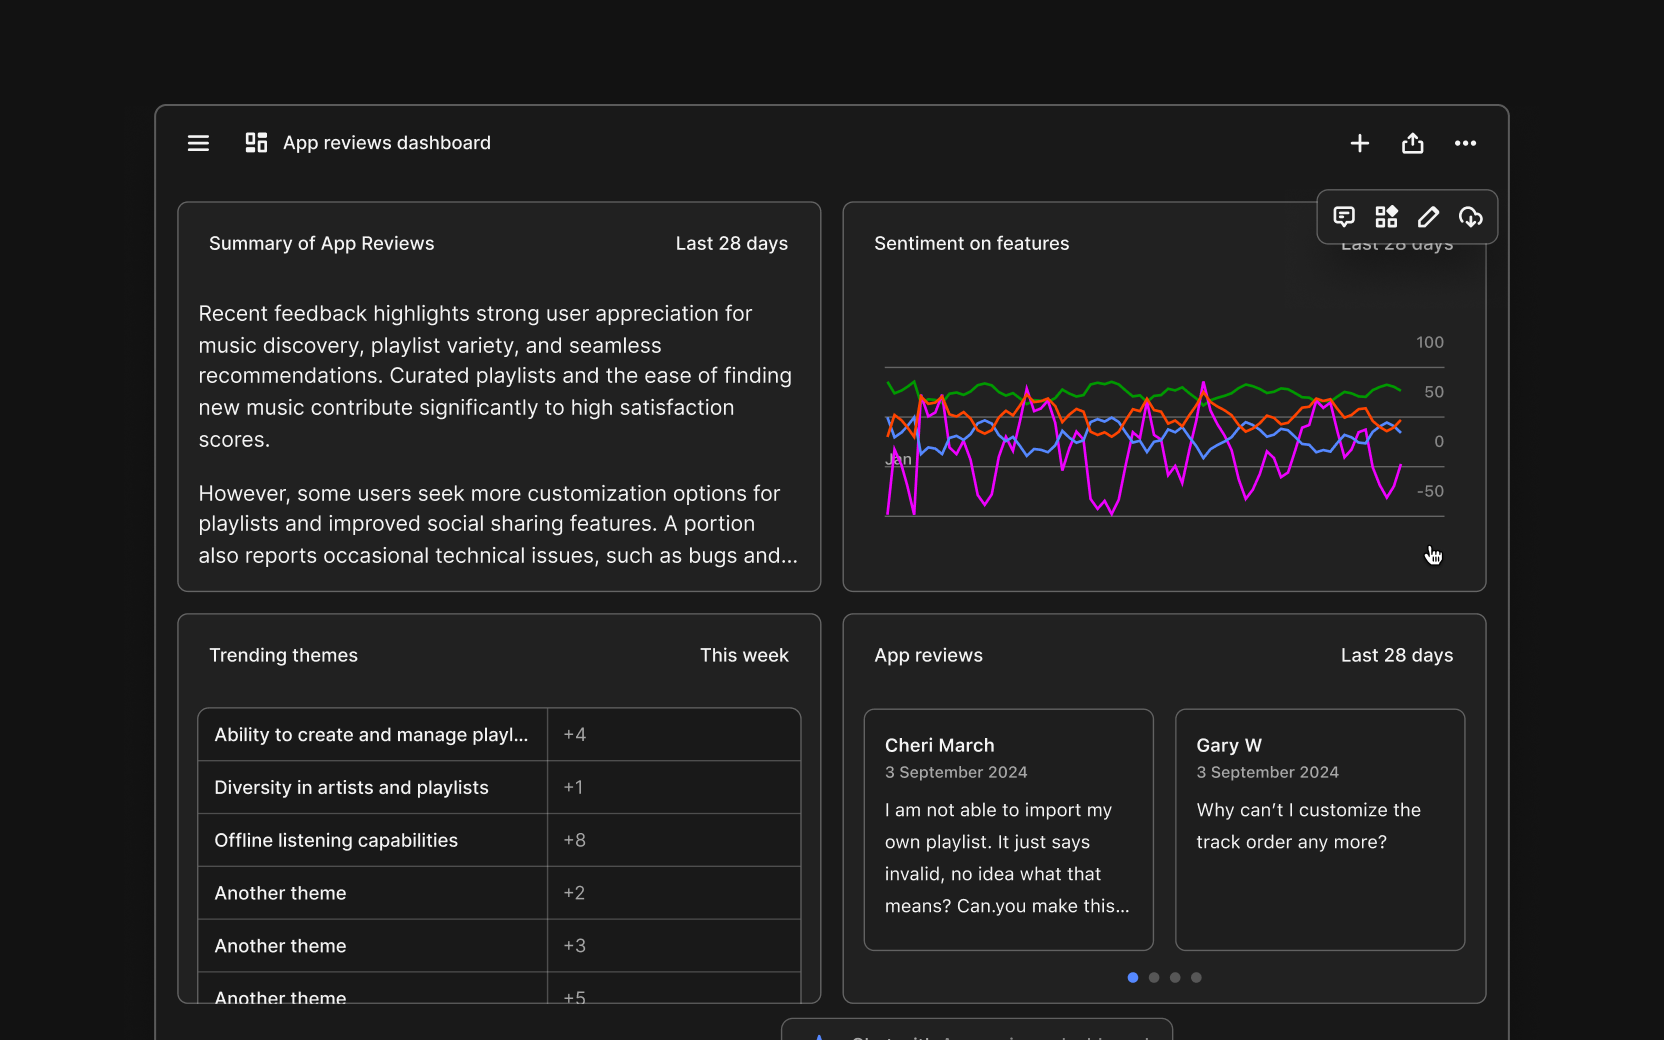Select Diversity in artists and playlists row
This screenshot has height=1040, width=1664.
351,787
